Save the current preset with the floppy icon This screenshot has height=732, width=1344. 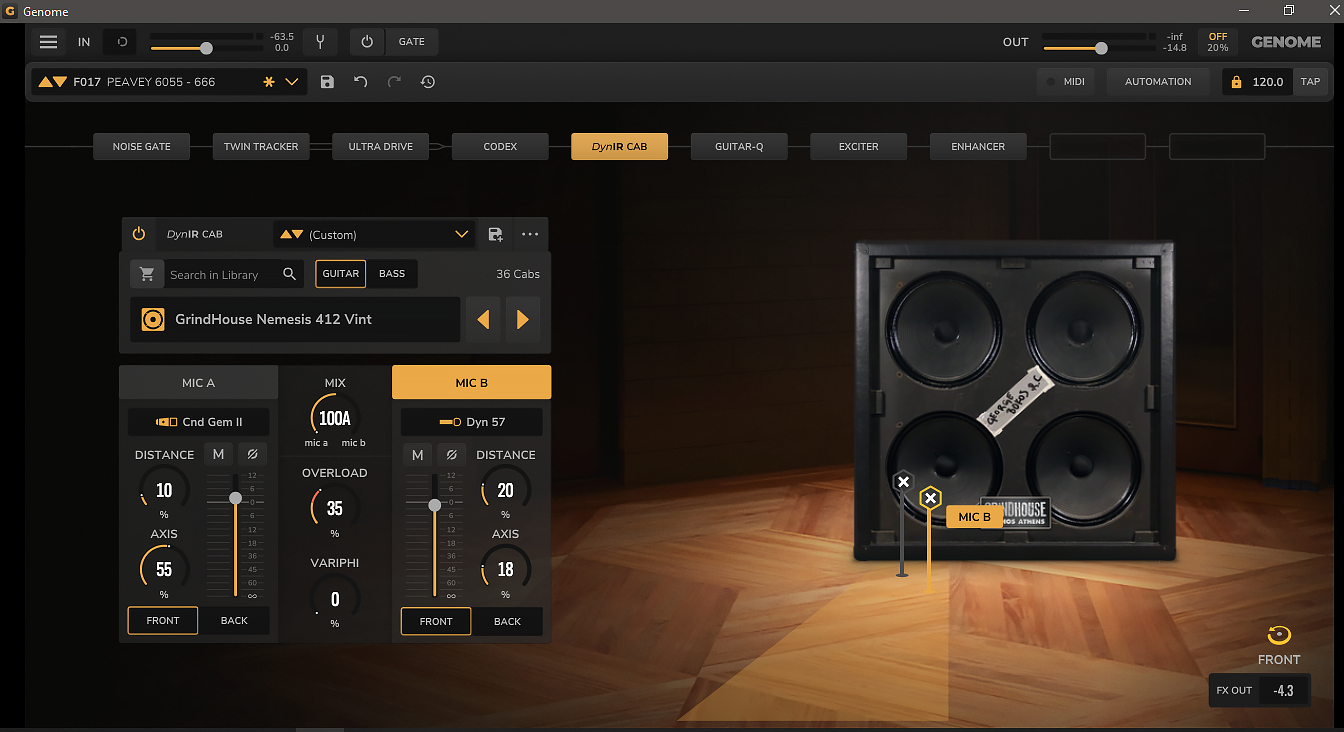tap(327, 82)
